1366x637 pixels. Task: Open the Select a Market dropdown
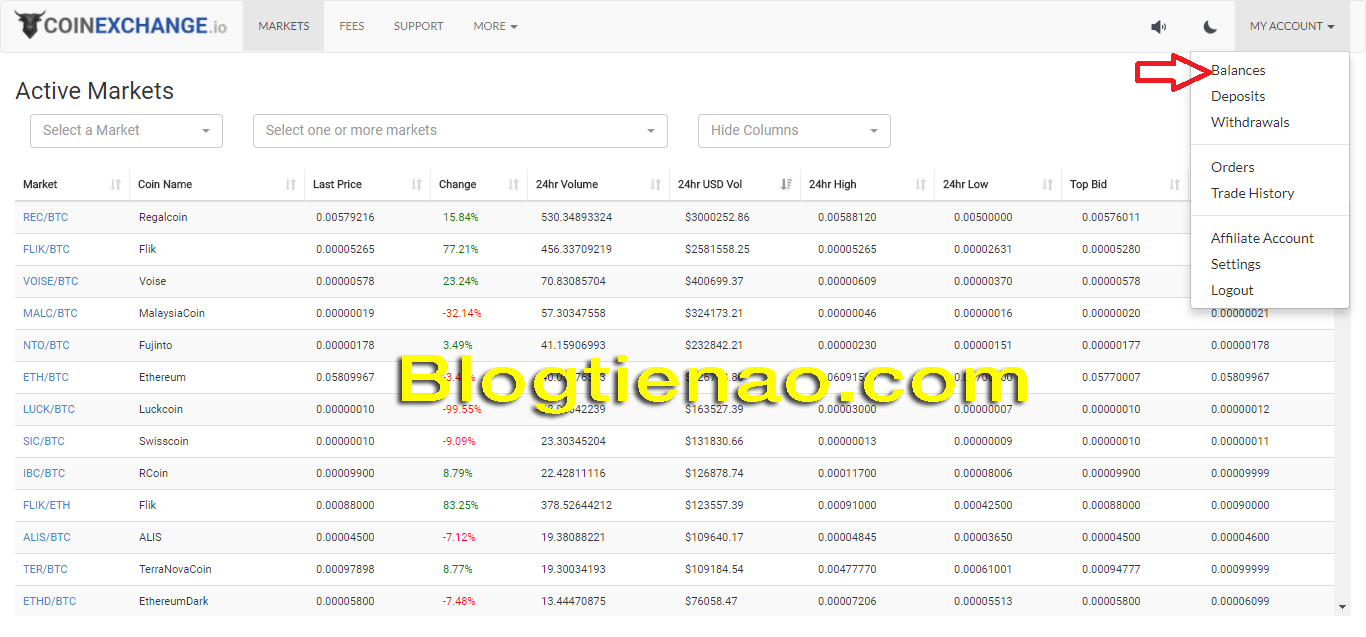click(126, 131)
